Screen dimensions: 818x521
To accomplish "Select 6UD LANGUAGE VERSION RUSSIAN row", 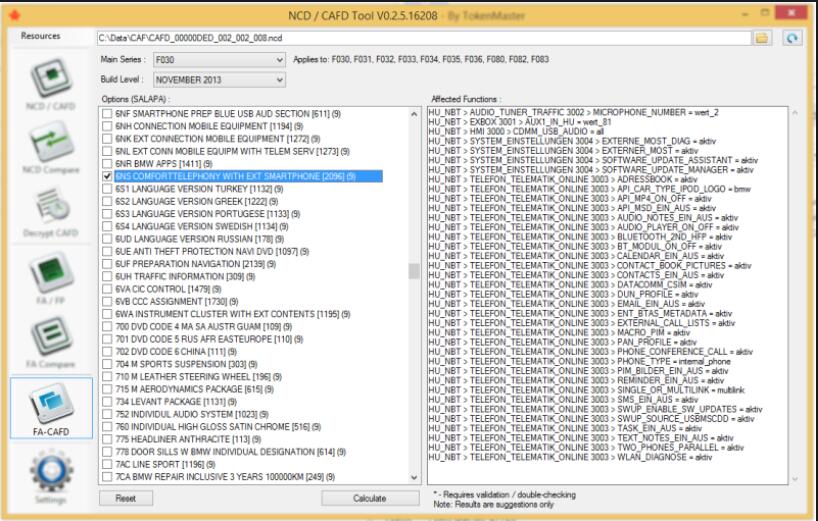I will [199, 239].
